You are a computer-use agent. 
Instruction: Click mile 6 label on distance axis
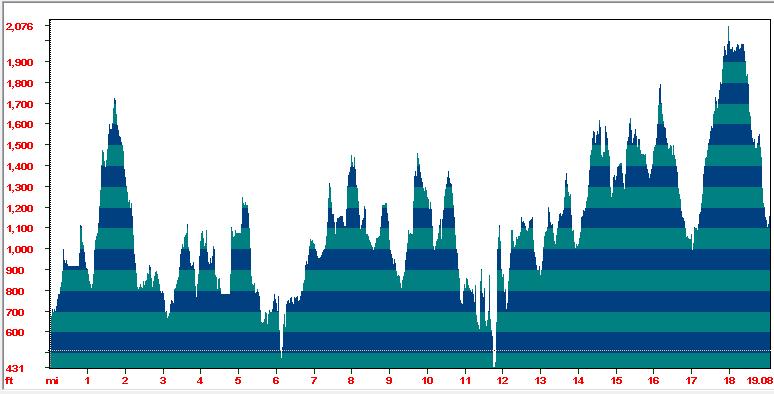276,381
